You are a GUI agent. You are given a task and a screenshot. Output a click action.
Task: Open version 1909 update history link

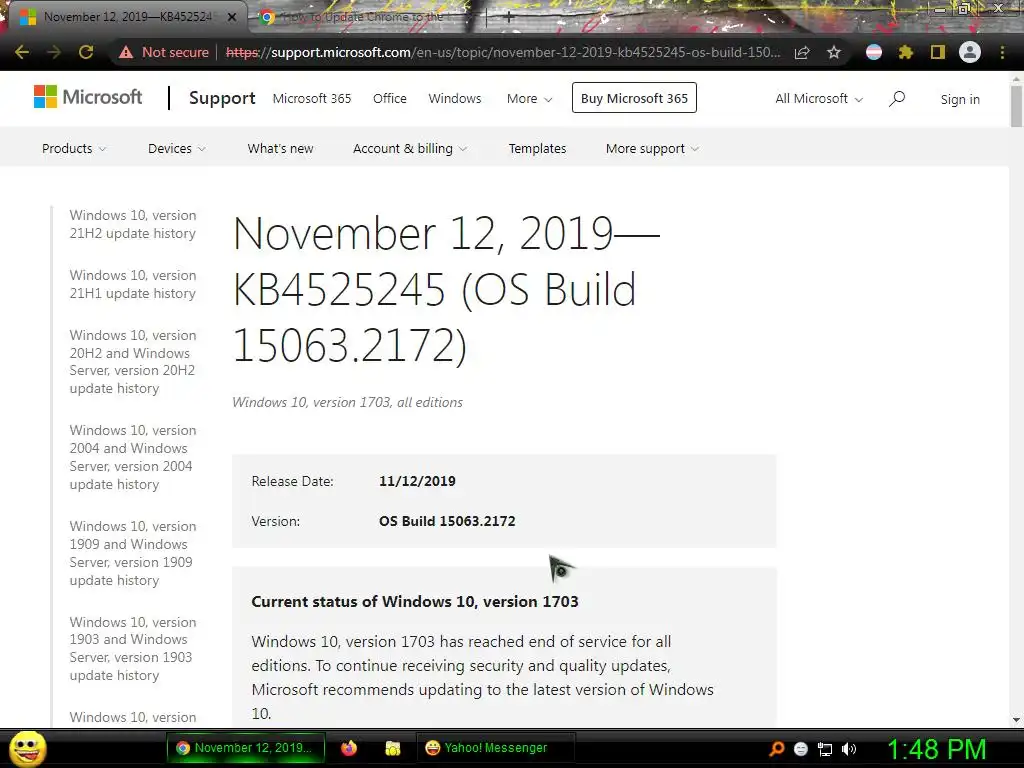tap(133, 553)
